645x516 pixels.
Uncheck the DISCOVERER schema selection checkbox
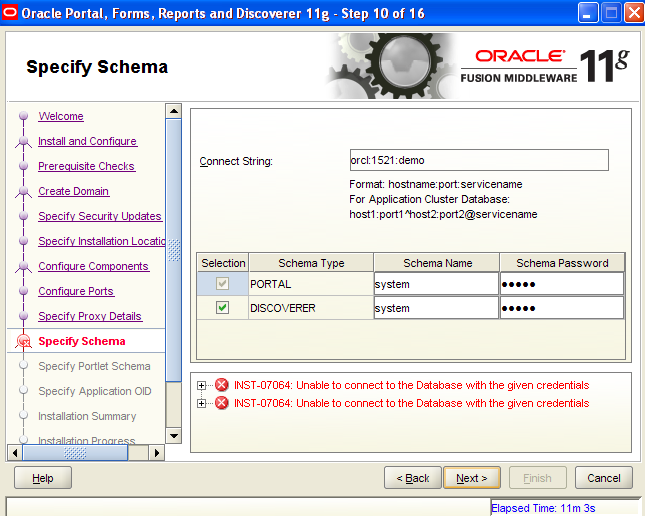tap(223, 308)
